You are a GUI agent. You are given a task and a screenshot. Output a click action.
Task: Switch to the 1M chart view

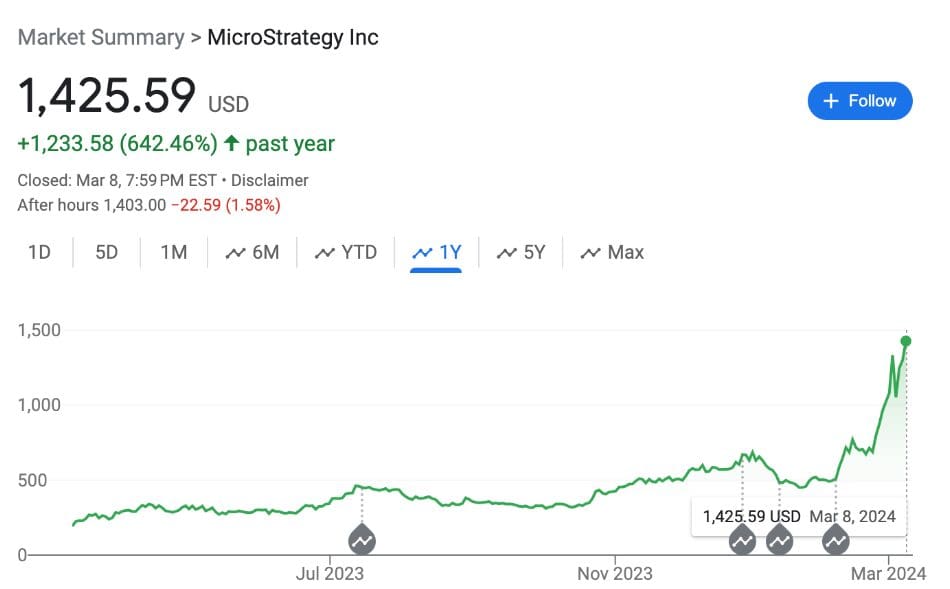(x=173, y=252)
